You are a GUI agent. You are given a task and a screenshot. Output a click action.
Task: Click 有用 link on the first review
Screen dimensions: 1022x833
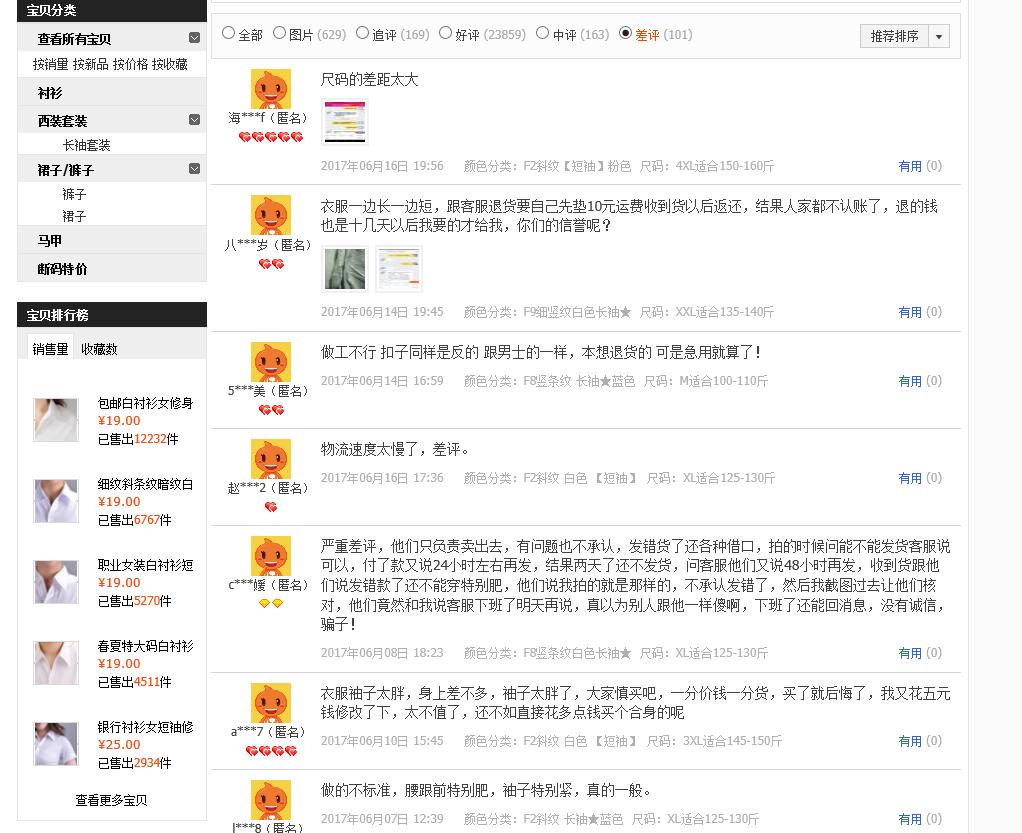coord(910,167)
